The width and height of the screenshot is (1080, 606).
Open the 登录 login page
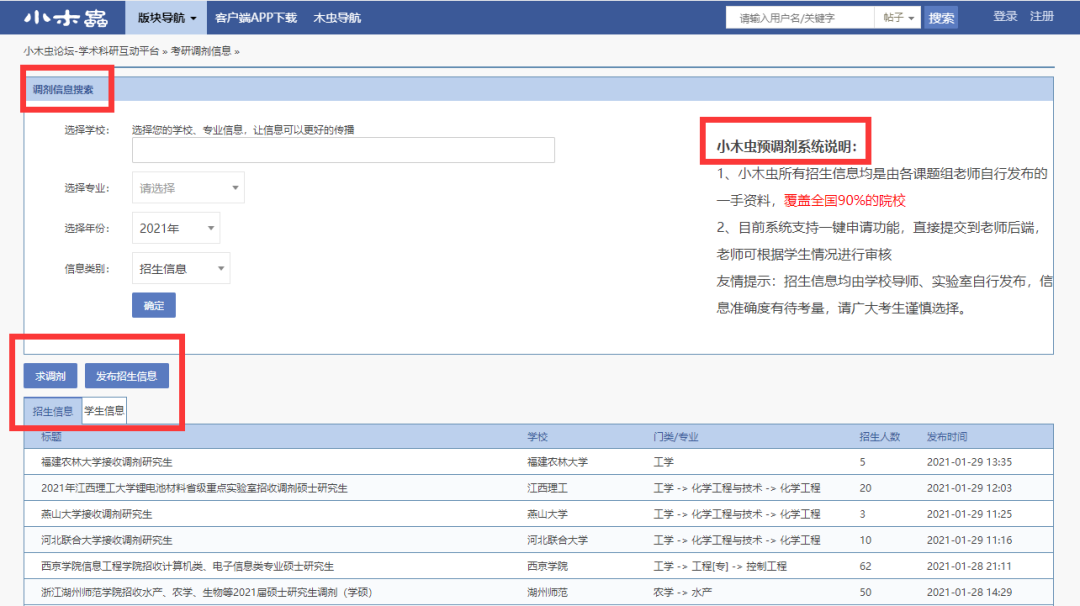pyautogui.click(x=1004, y=16)
